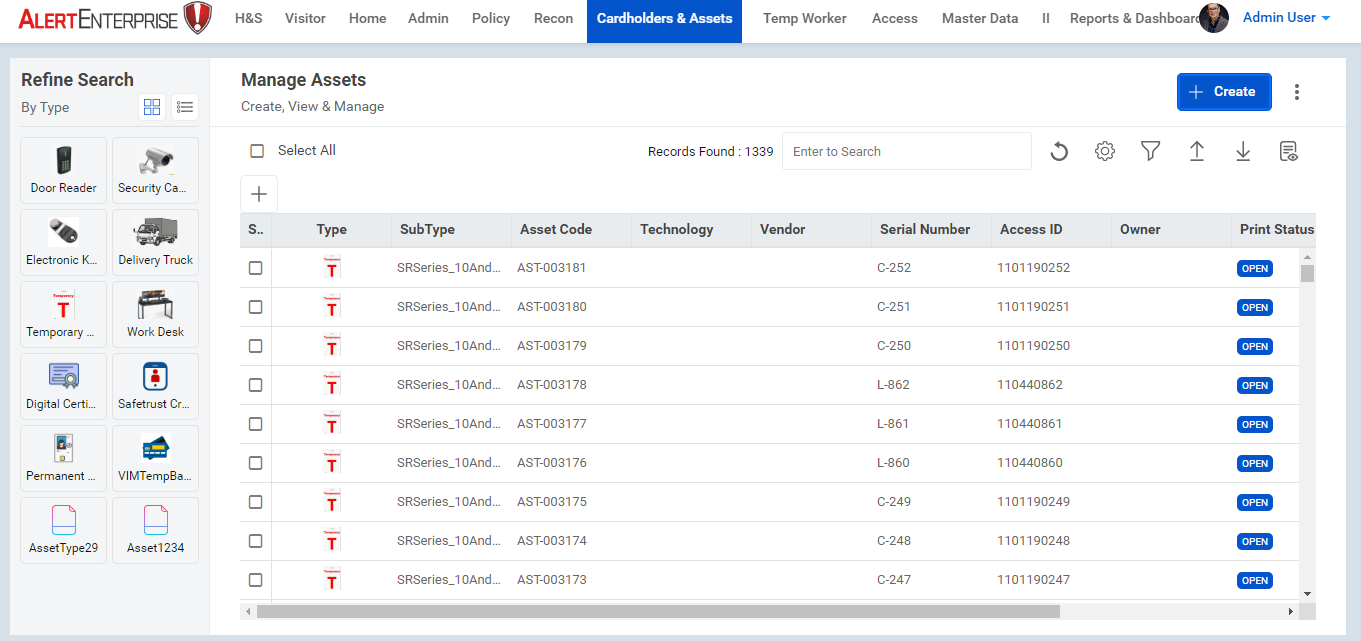The height and width of the screenshot is (641, 1361).
Task: Expand the plus icon above the table
Action: coord(259,194)
